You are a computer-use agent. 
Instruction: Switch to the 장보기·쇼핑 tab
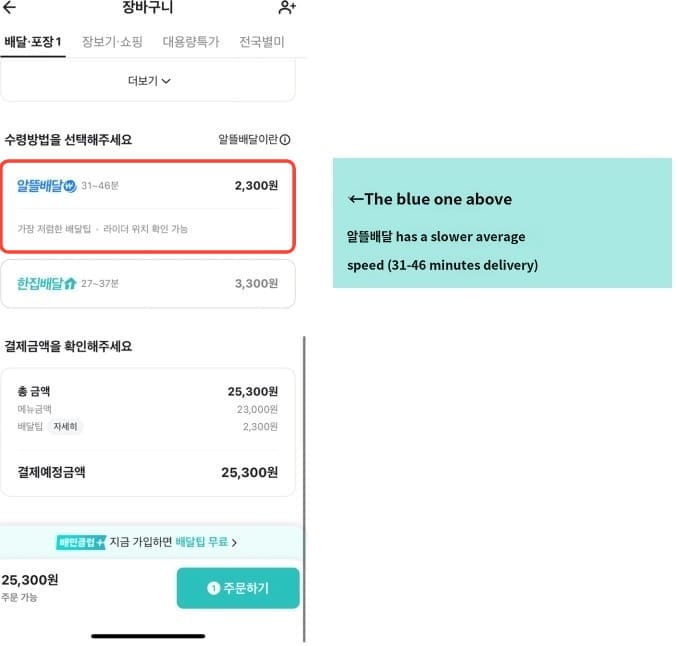pyautogui.click(x=112, y=42)
